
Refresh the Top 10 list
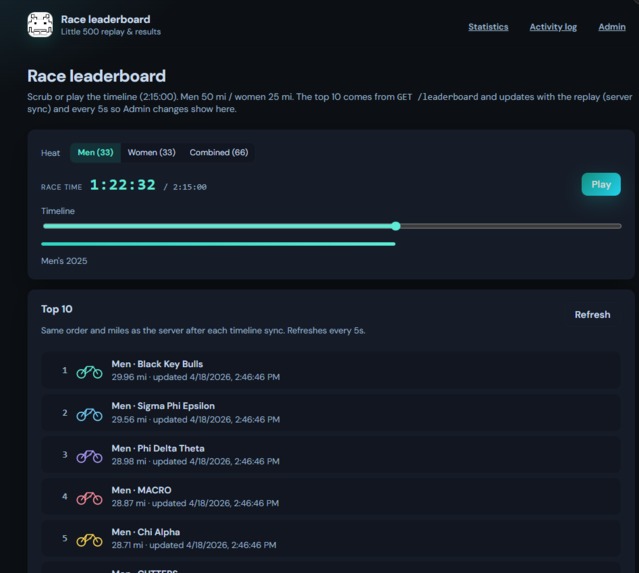(x=592, y=315)
